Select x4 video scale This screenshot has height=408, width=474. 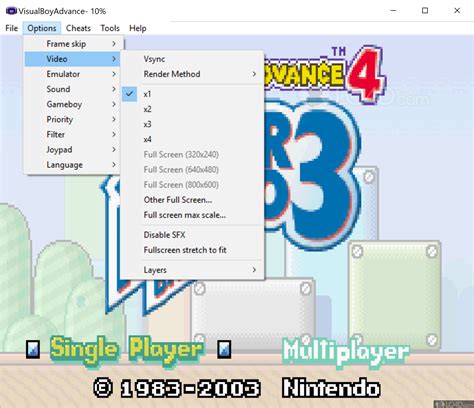192,139
